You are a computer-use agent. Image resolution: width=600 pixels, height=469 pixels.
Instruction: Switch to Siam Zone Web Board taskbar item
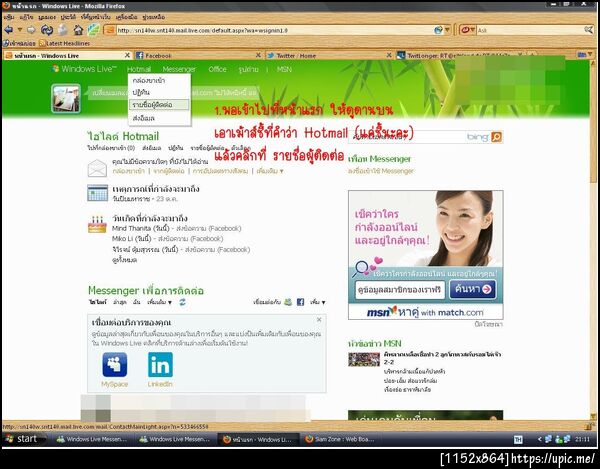(x=340, y=439)
